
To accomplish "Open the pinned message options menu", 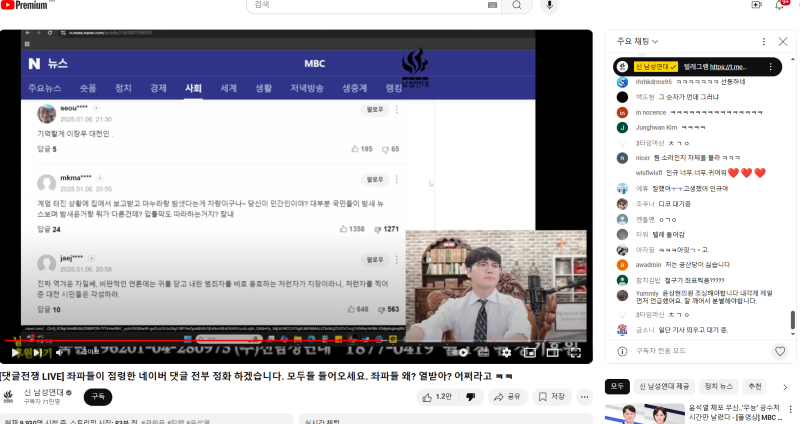I will [770, 67].
